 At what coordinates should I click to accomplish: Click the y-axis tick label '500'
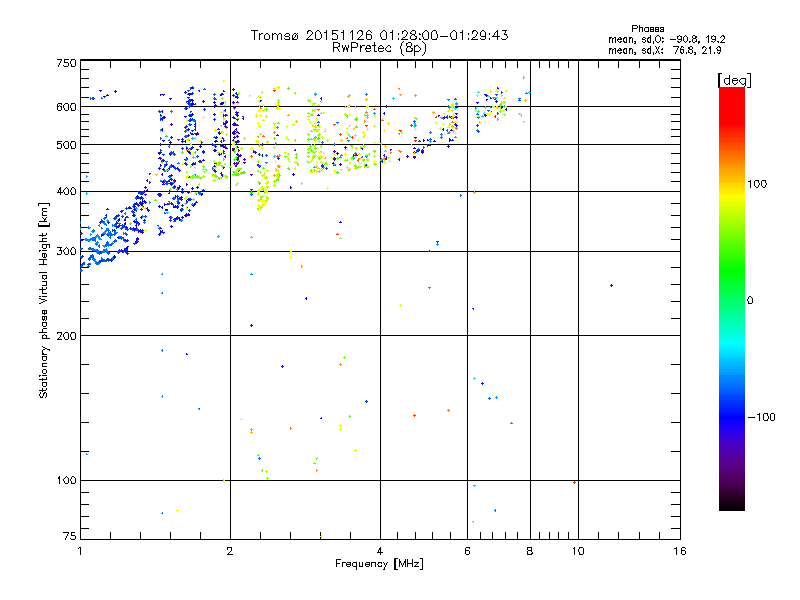coord(66,145)
